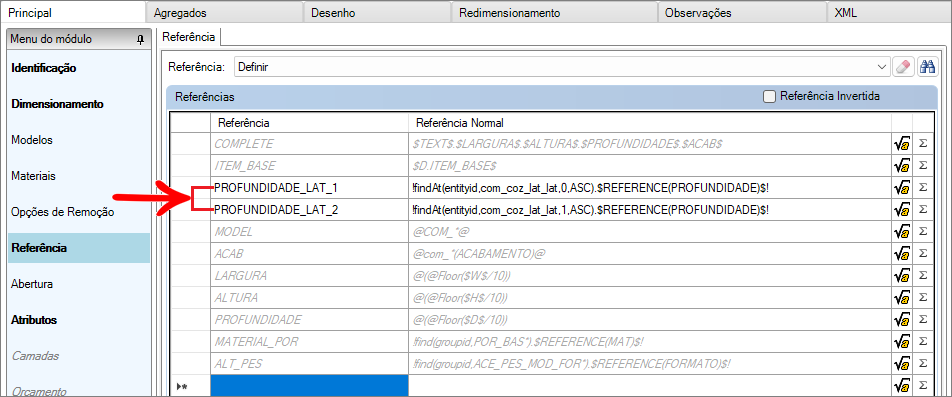Click sigma icon in ACAB row
This screenshot has width=952, height=397.
click(923, 253)
